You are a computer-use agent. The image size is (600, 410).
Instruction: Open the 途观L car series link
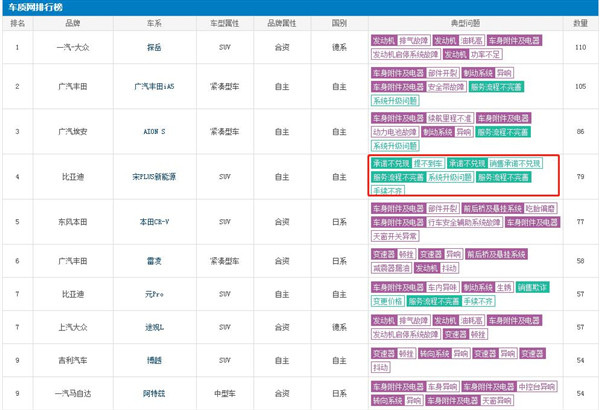click(154, 327)
